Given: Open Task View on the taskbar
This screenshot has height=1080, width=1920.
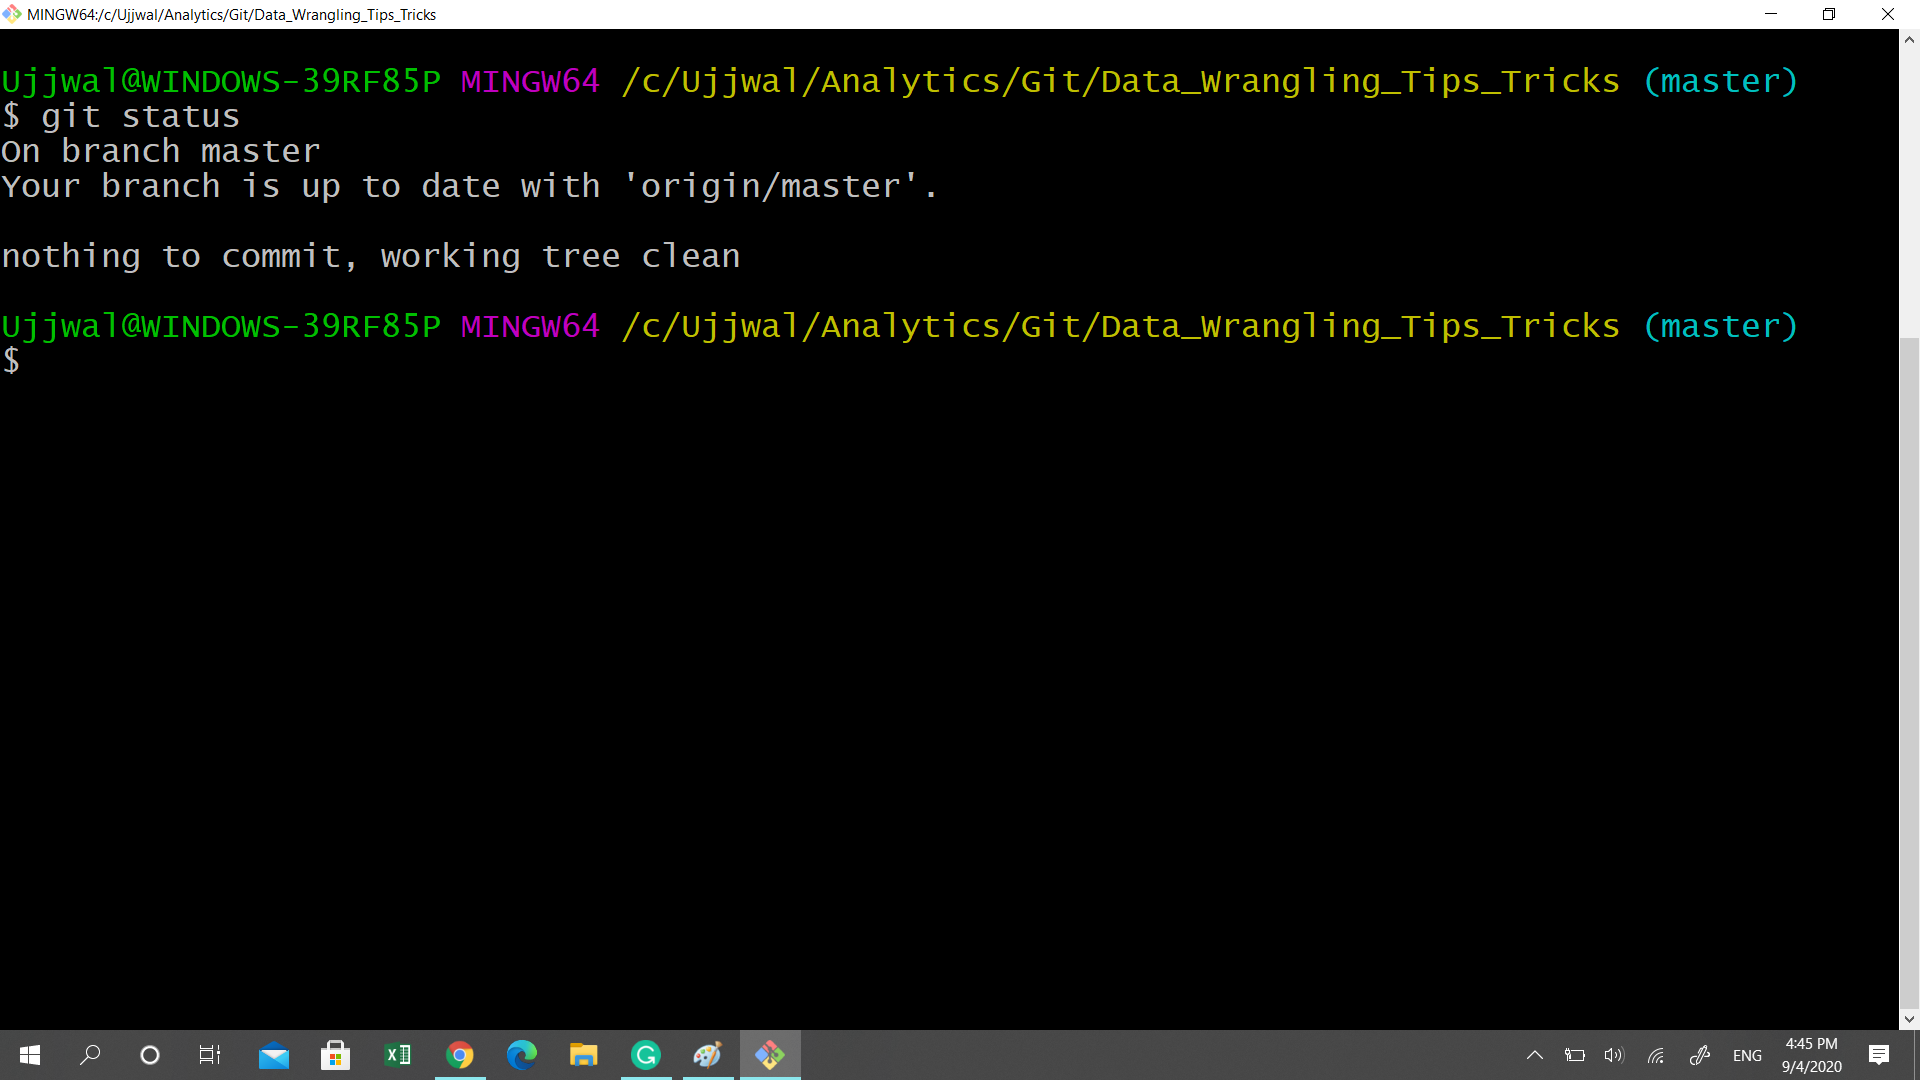Looking at the screenshot, I should tap(210, 1055).
